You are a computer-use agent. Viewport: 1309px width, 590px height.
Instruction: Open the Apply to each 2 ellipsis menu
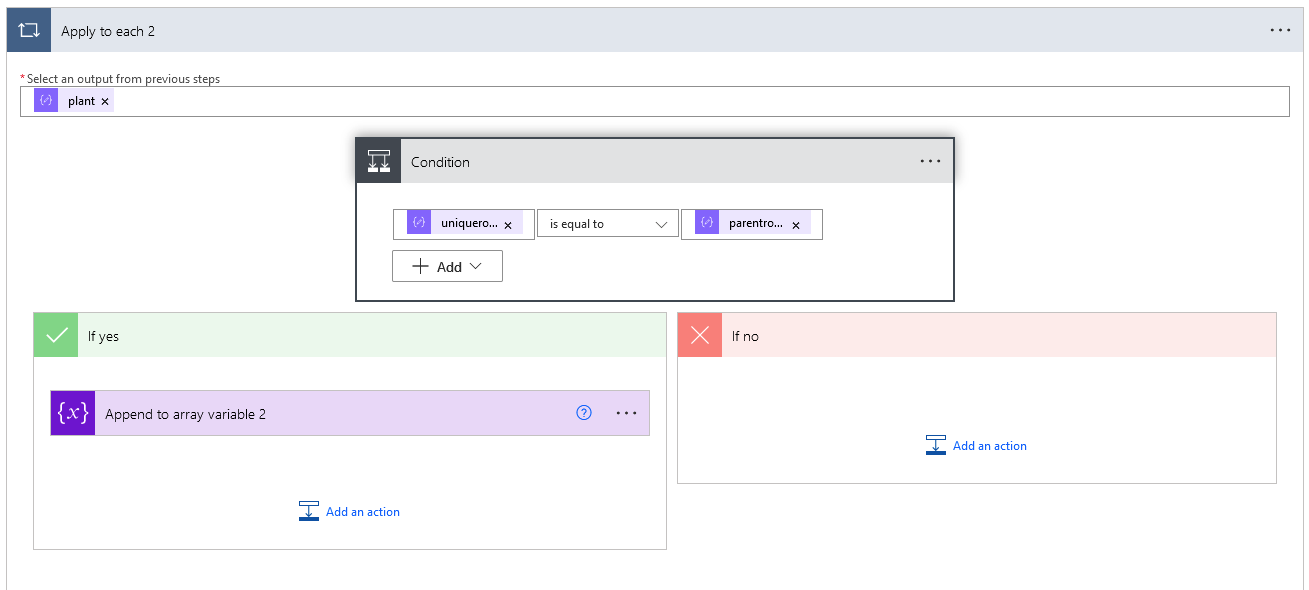[1280, 31]
